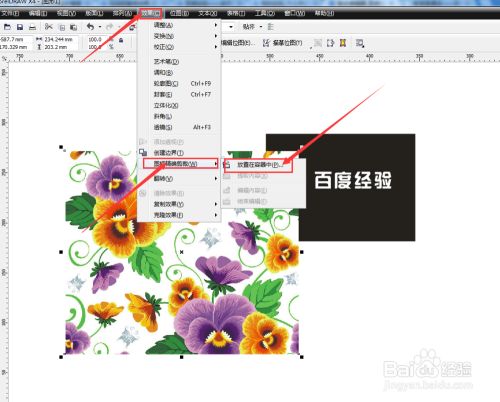Open the 文本(X) Text menu
The height and width of the screenshot is (402, 500).
[x=208, y=13]
